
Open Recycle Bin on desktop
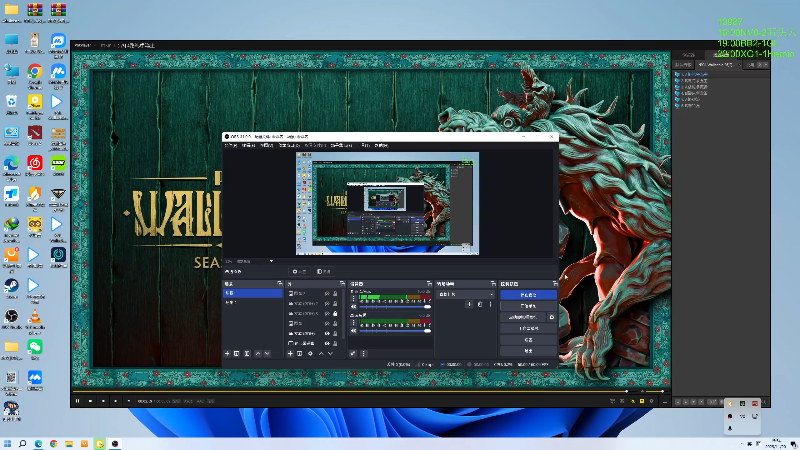(x=11, y=105)
